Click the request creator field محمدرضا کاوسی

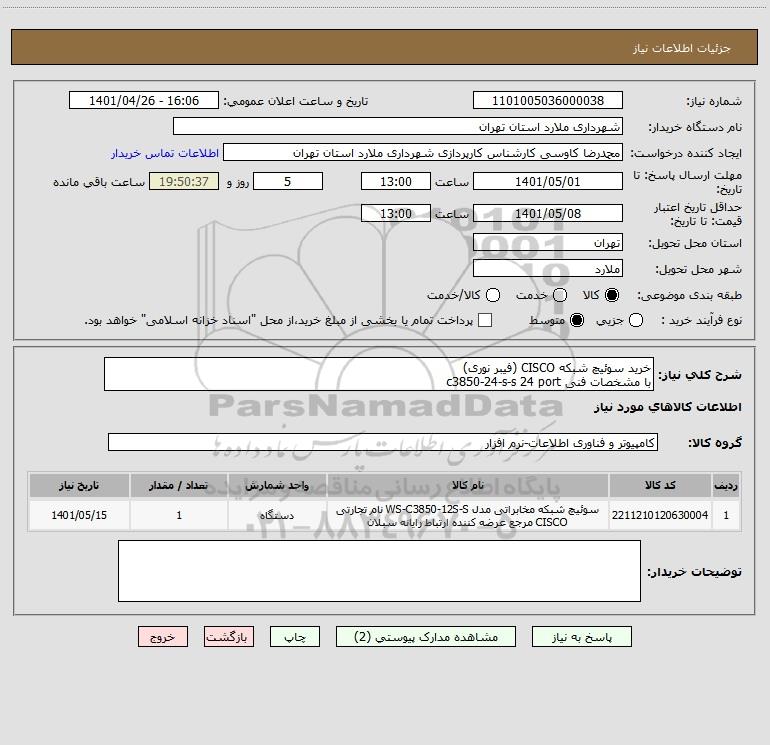pyautogui.click(x=423, y=153)
